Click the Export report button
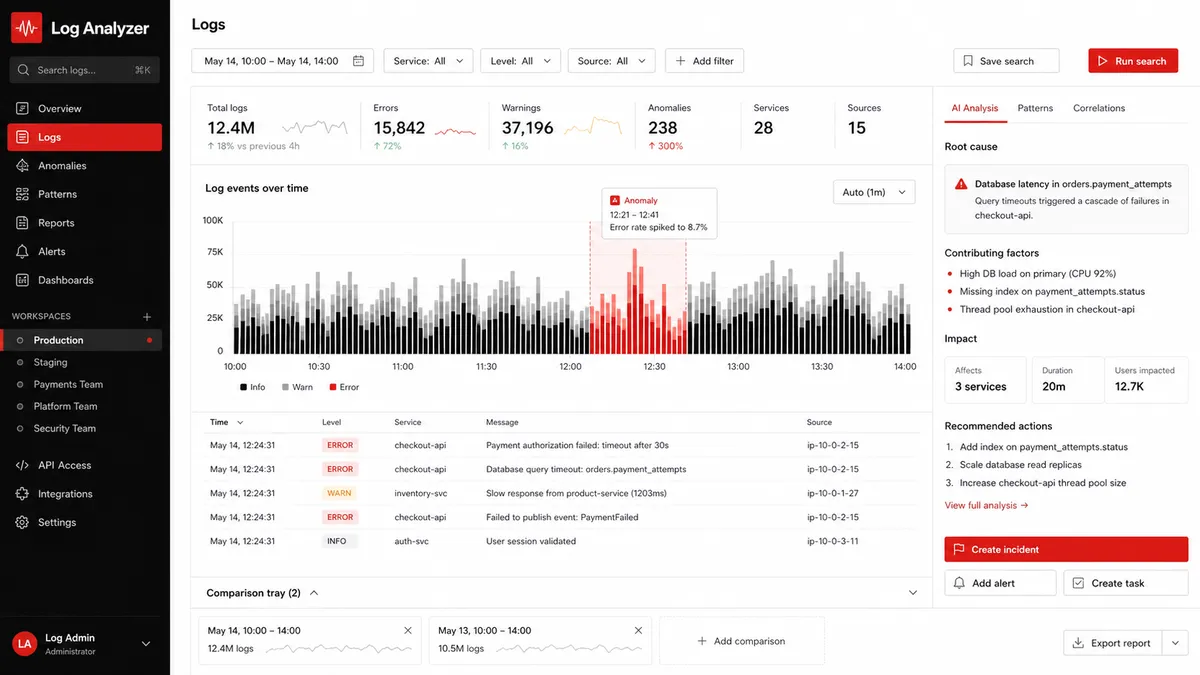 coord(1112,643)
